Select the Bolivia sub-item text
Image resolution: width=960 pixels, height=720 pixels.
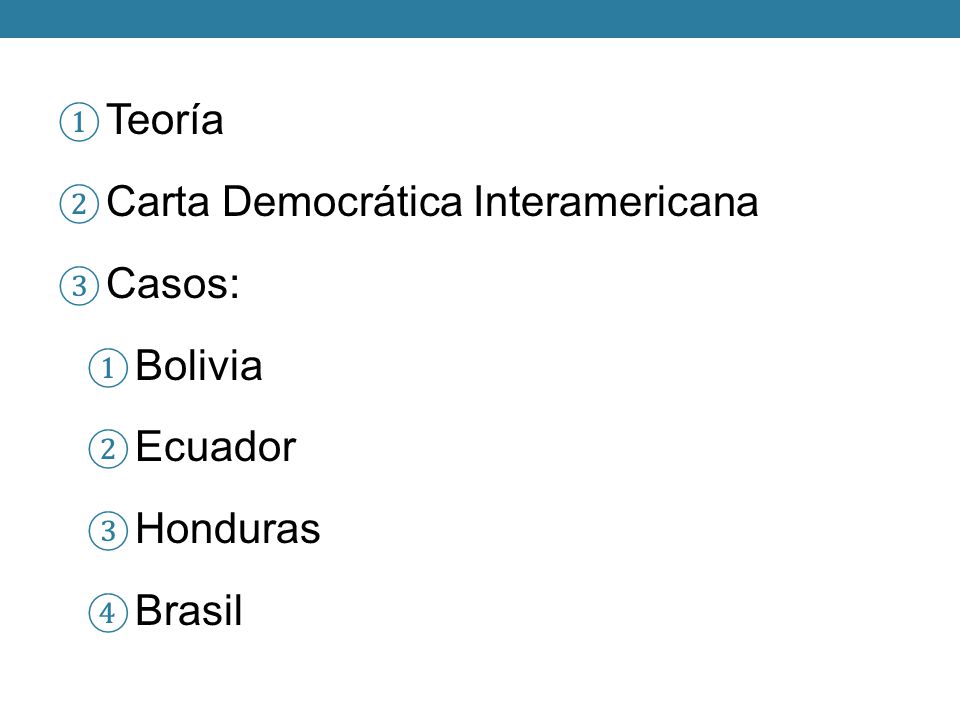[x=199, y=365]
